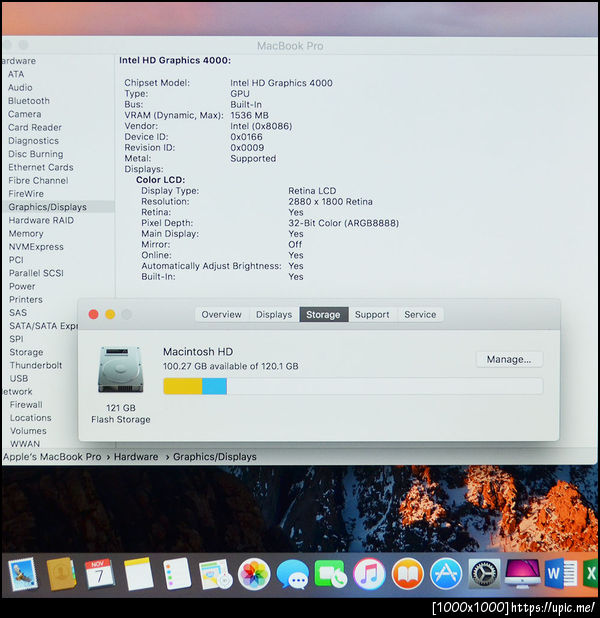
Task: Open the Service tab
Action: click(x=420, y=315)
